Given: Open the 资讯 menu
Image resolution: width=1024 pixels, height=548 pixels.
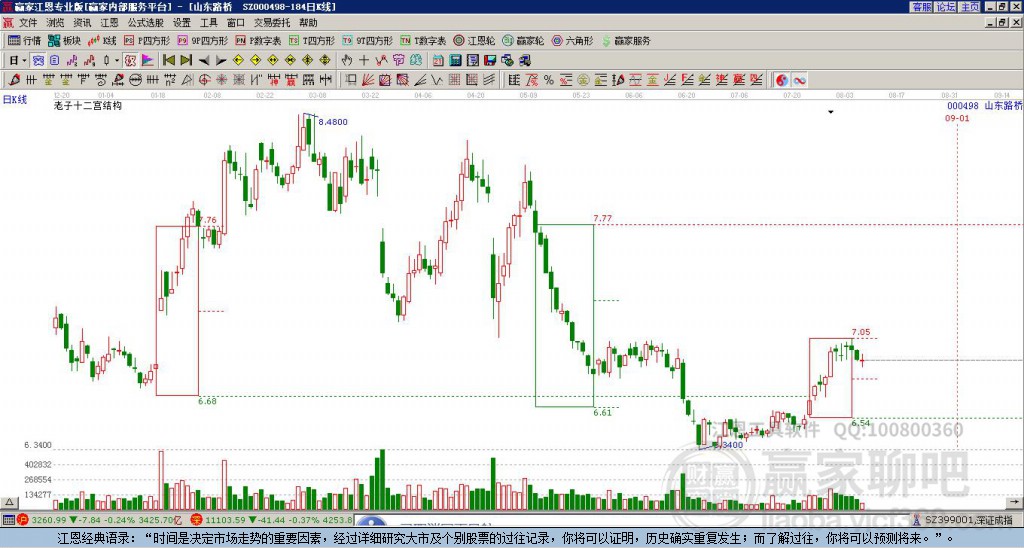Looking at the screenshot, I should click(x=82, y=23).
